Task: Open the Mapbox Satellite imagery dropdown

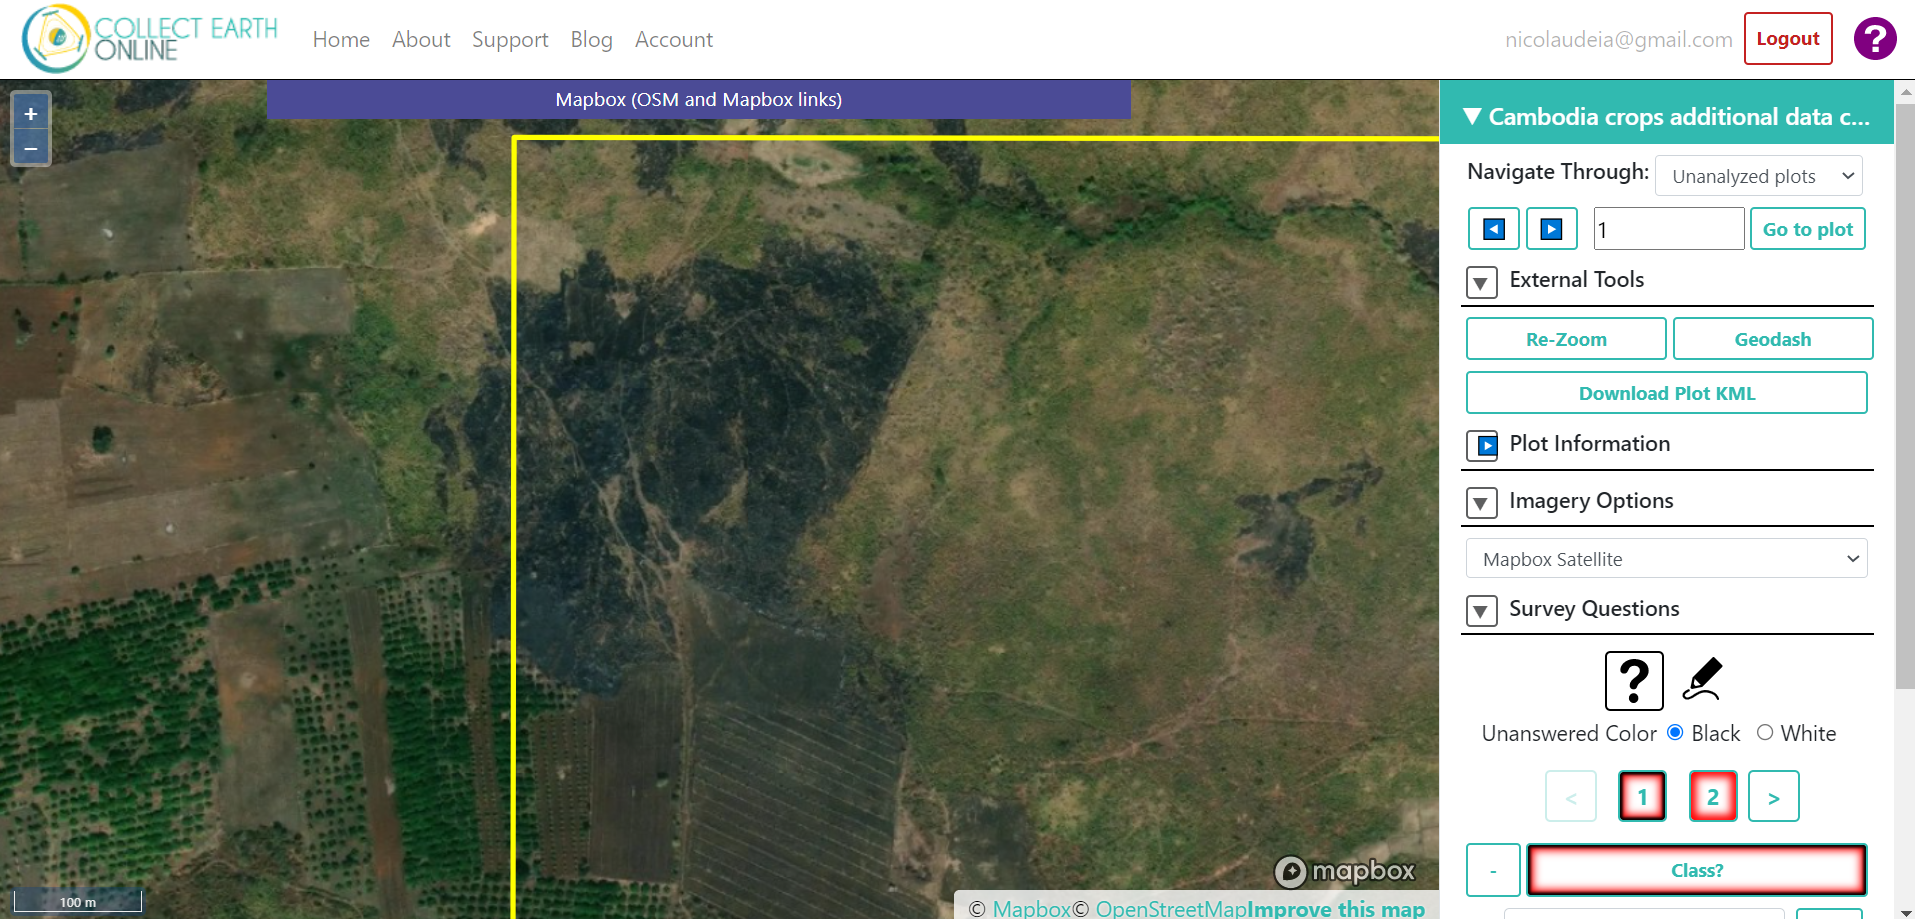Action: click(x=1667, y=559)
